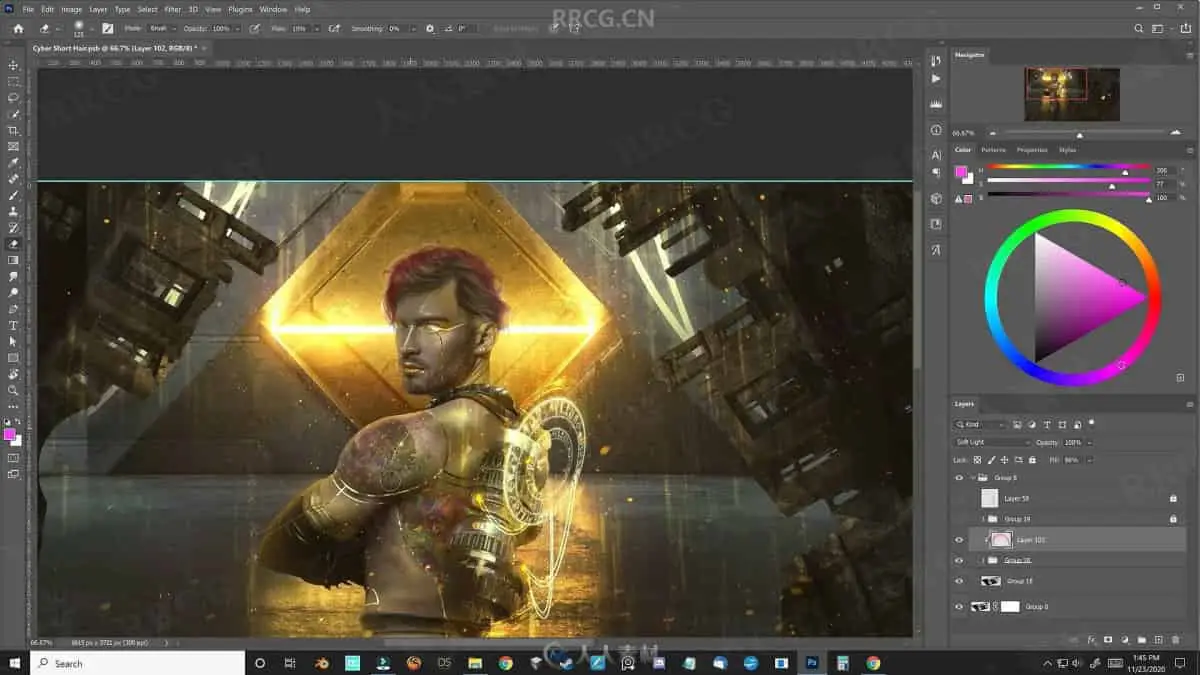Select the Crop tool
This screenshot has width=1200, height=675.
13,130
